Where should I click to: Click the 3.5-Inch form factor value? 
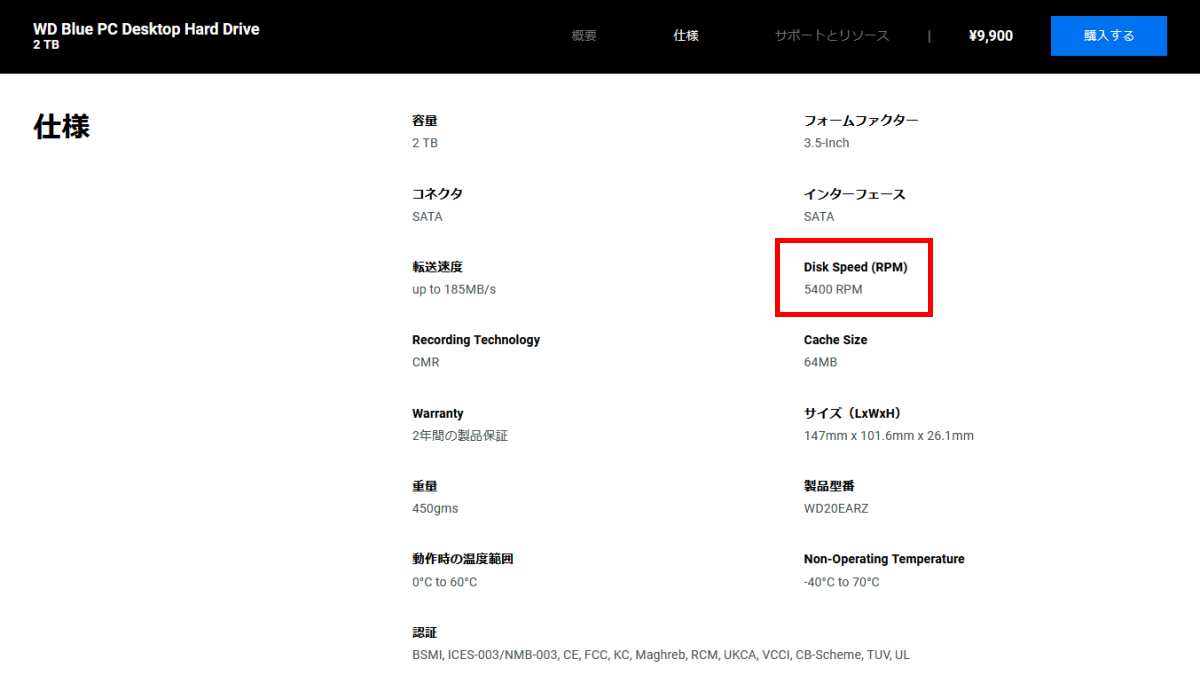pos(826,143)
